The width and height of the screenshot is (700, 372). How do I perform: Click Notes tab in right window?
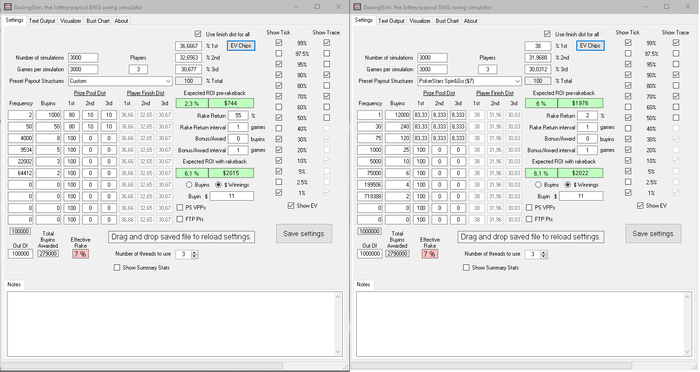[x=363, y=284]
